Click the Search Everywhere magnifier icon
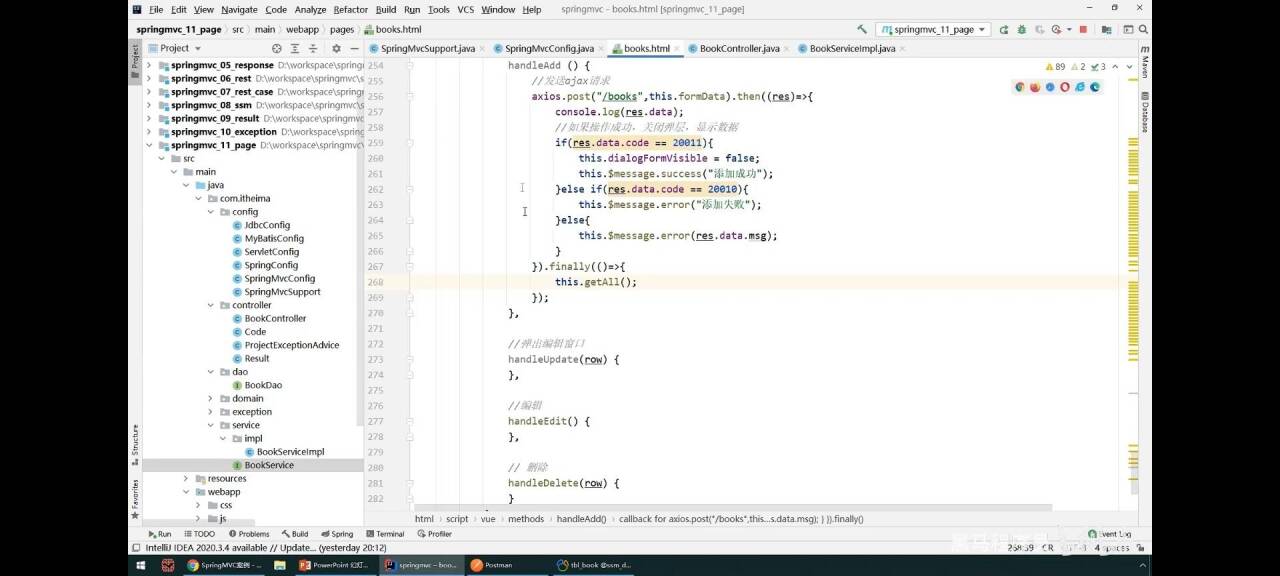The height and width of the screenshot is (576, 1280). pyautogui.click(x=1142, y=30)
